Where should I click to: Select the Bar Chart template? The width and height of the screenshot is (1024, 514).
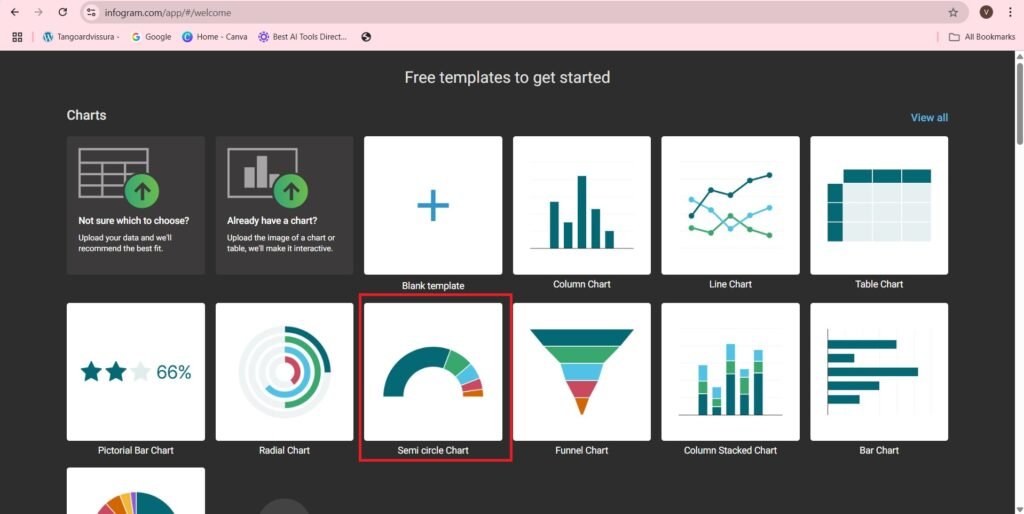pyautogui.click(x=879, y=372)
